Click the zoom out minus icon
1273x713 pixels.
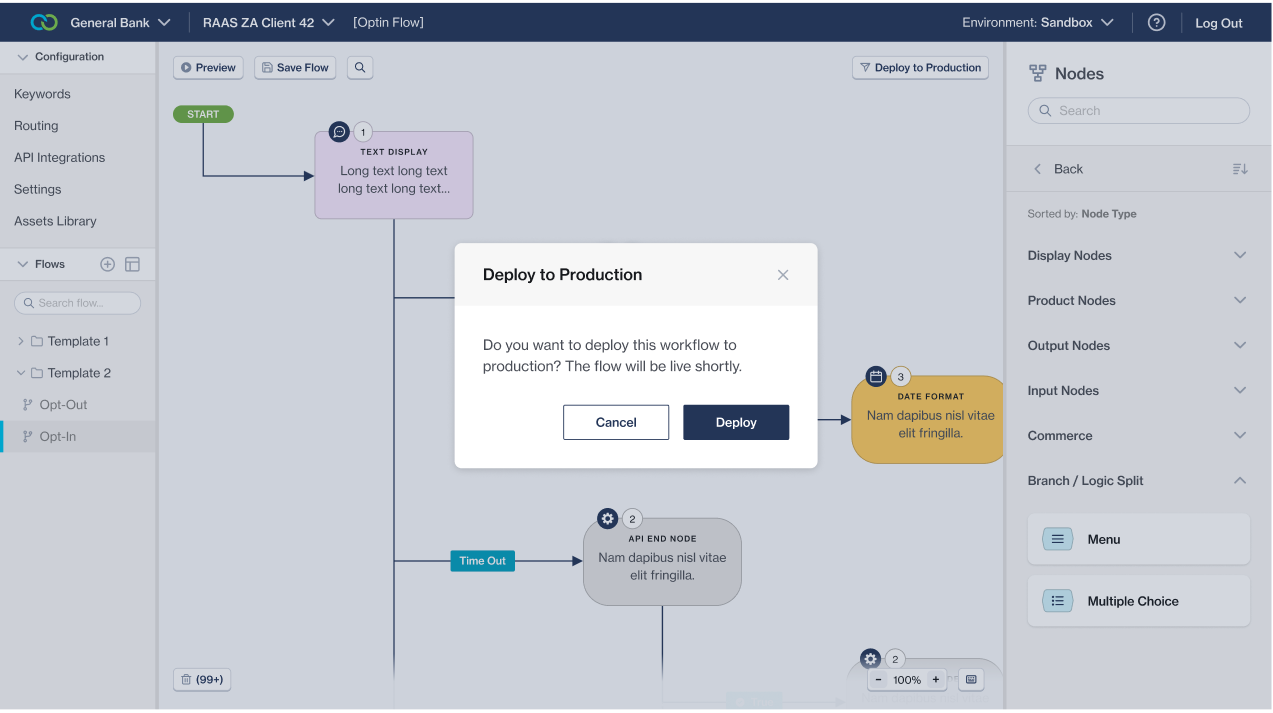(x=878, y=680)
